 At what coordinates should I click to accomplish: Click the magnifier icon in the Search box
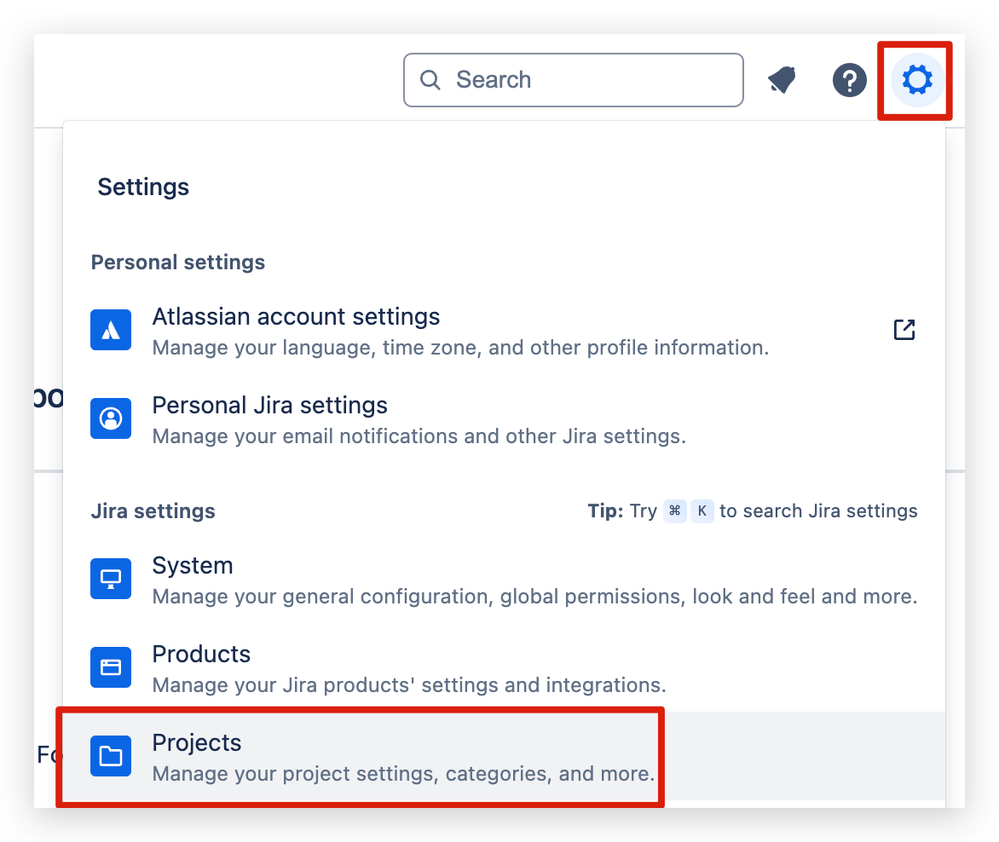click(x=430, y=80)
